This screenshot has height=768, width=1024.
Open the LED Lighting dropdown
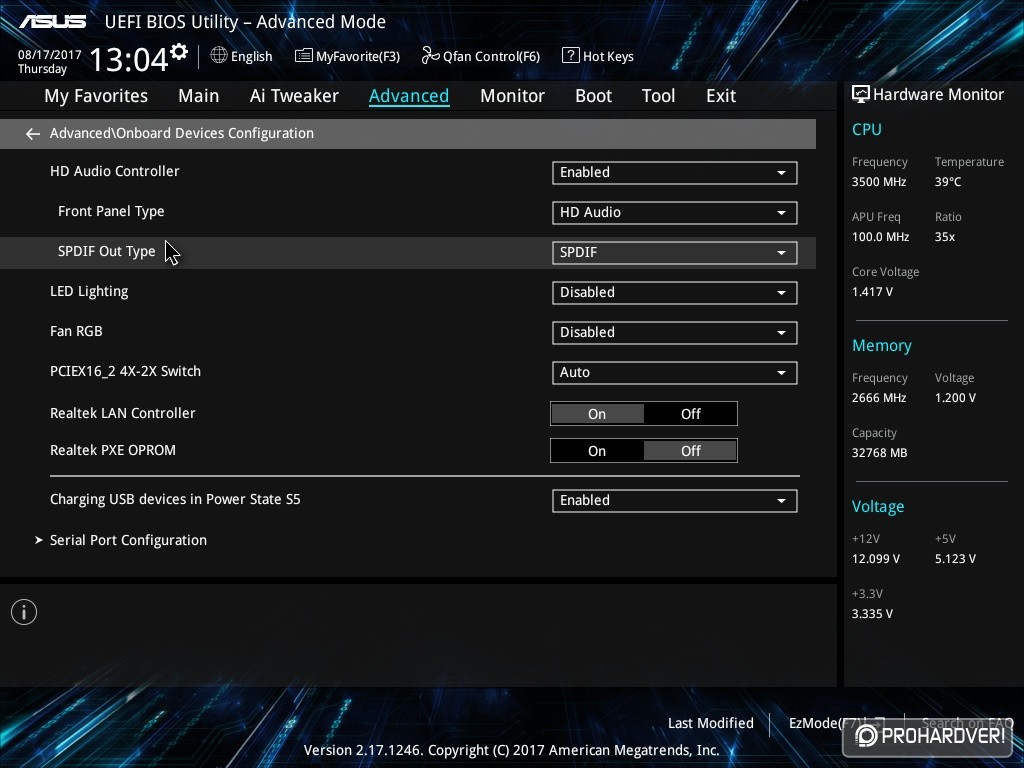tap(675, 293)
